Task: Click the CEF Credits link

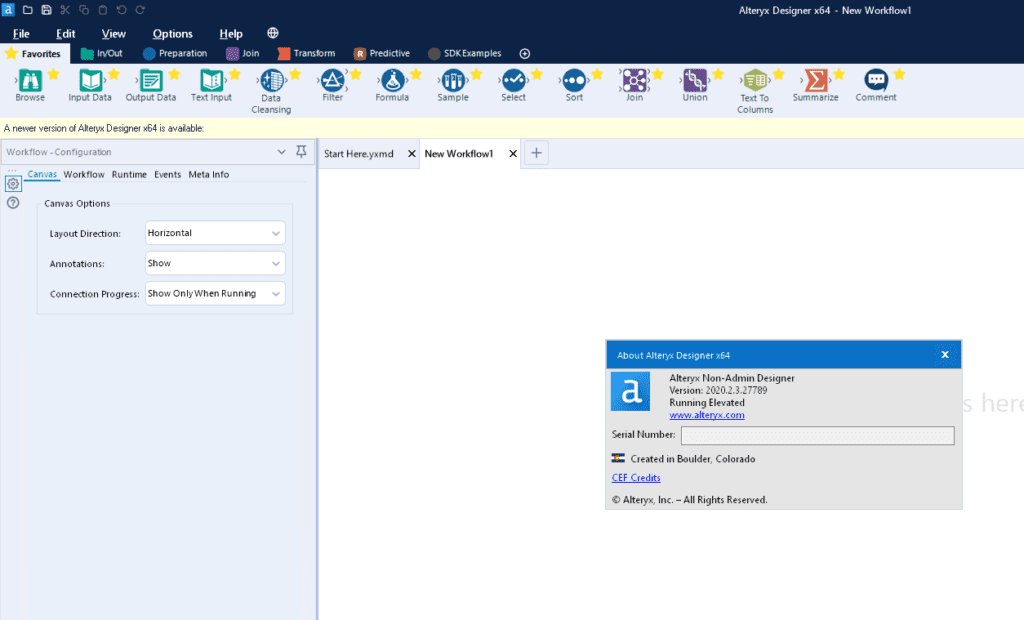Action: point(636,478)
